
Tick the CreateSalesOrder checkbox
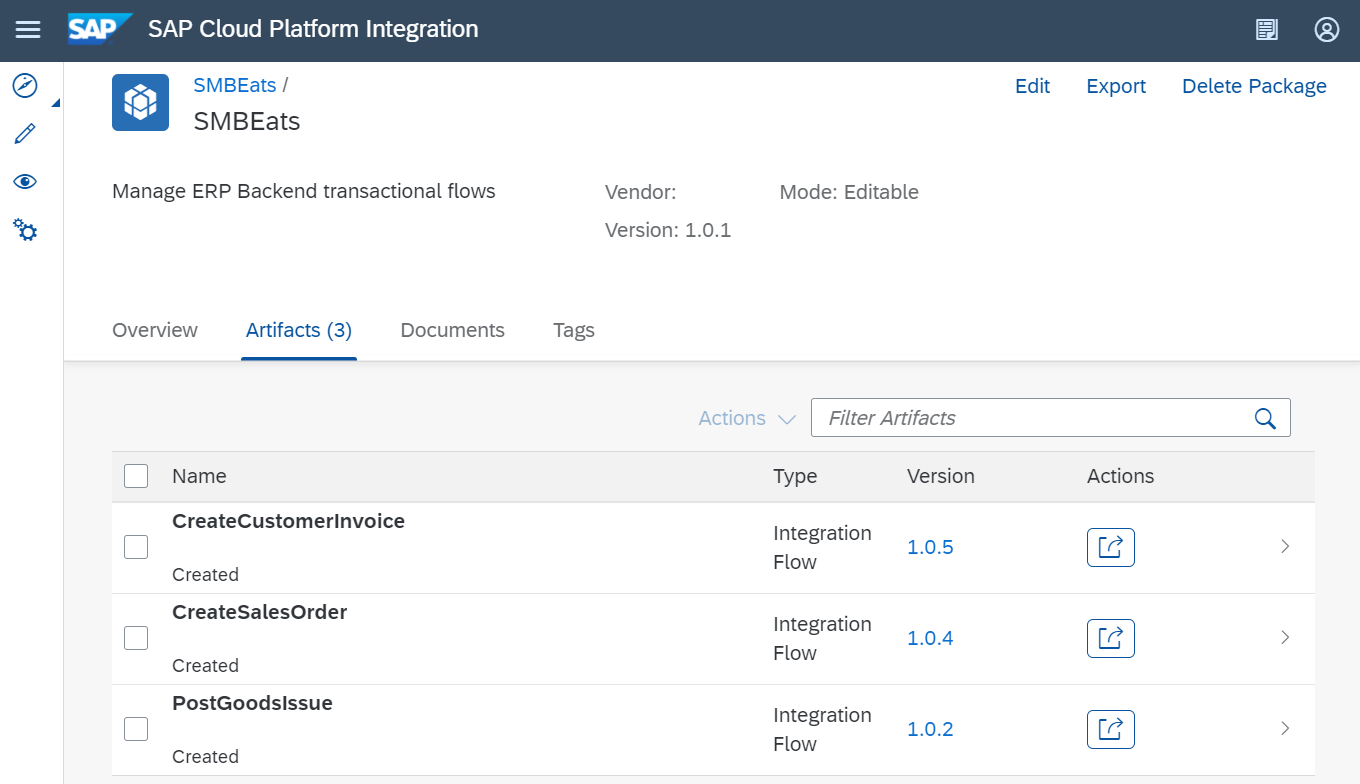(136, 638)
